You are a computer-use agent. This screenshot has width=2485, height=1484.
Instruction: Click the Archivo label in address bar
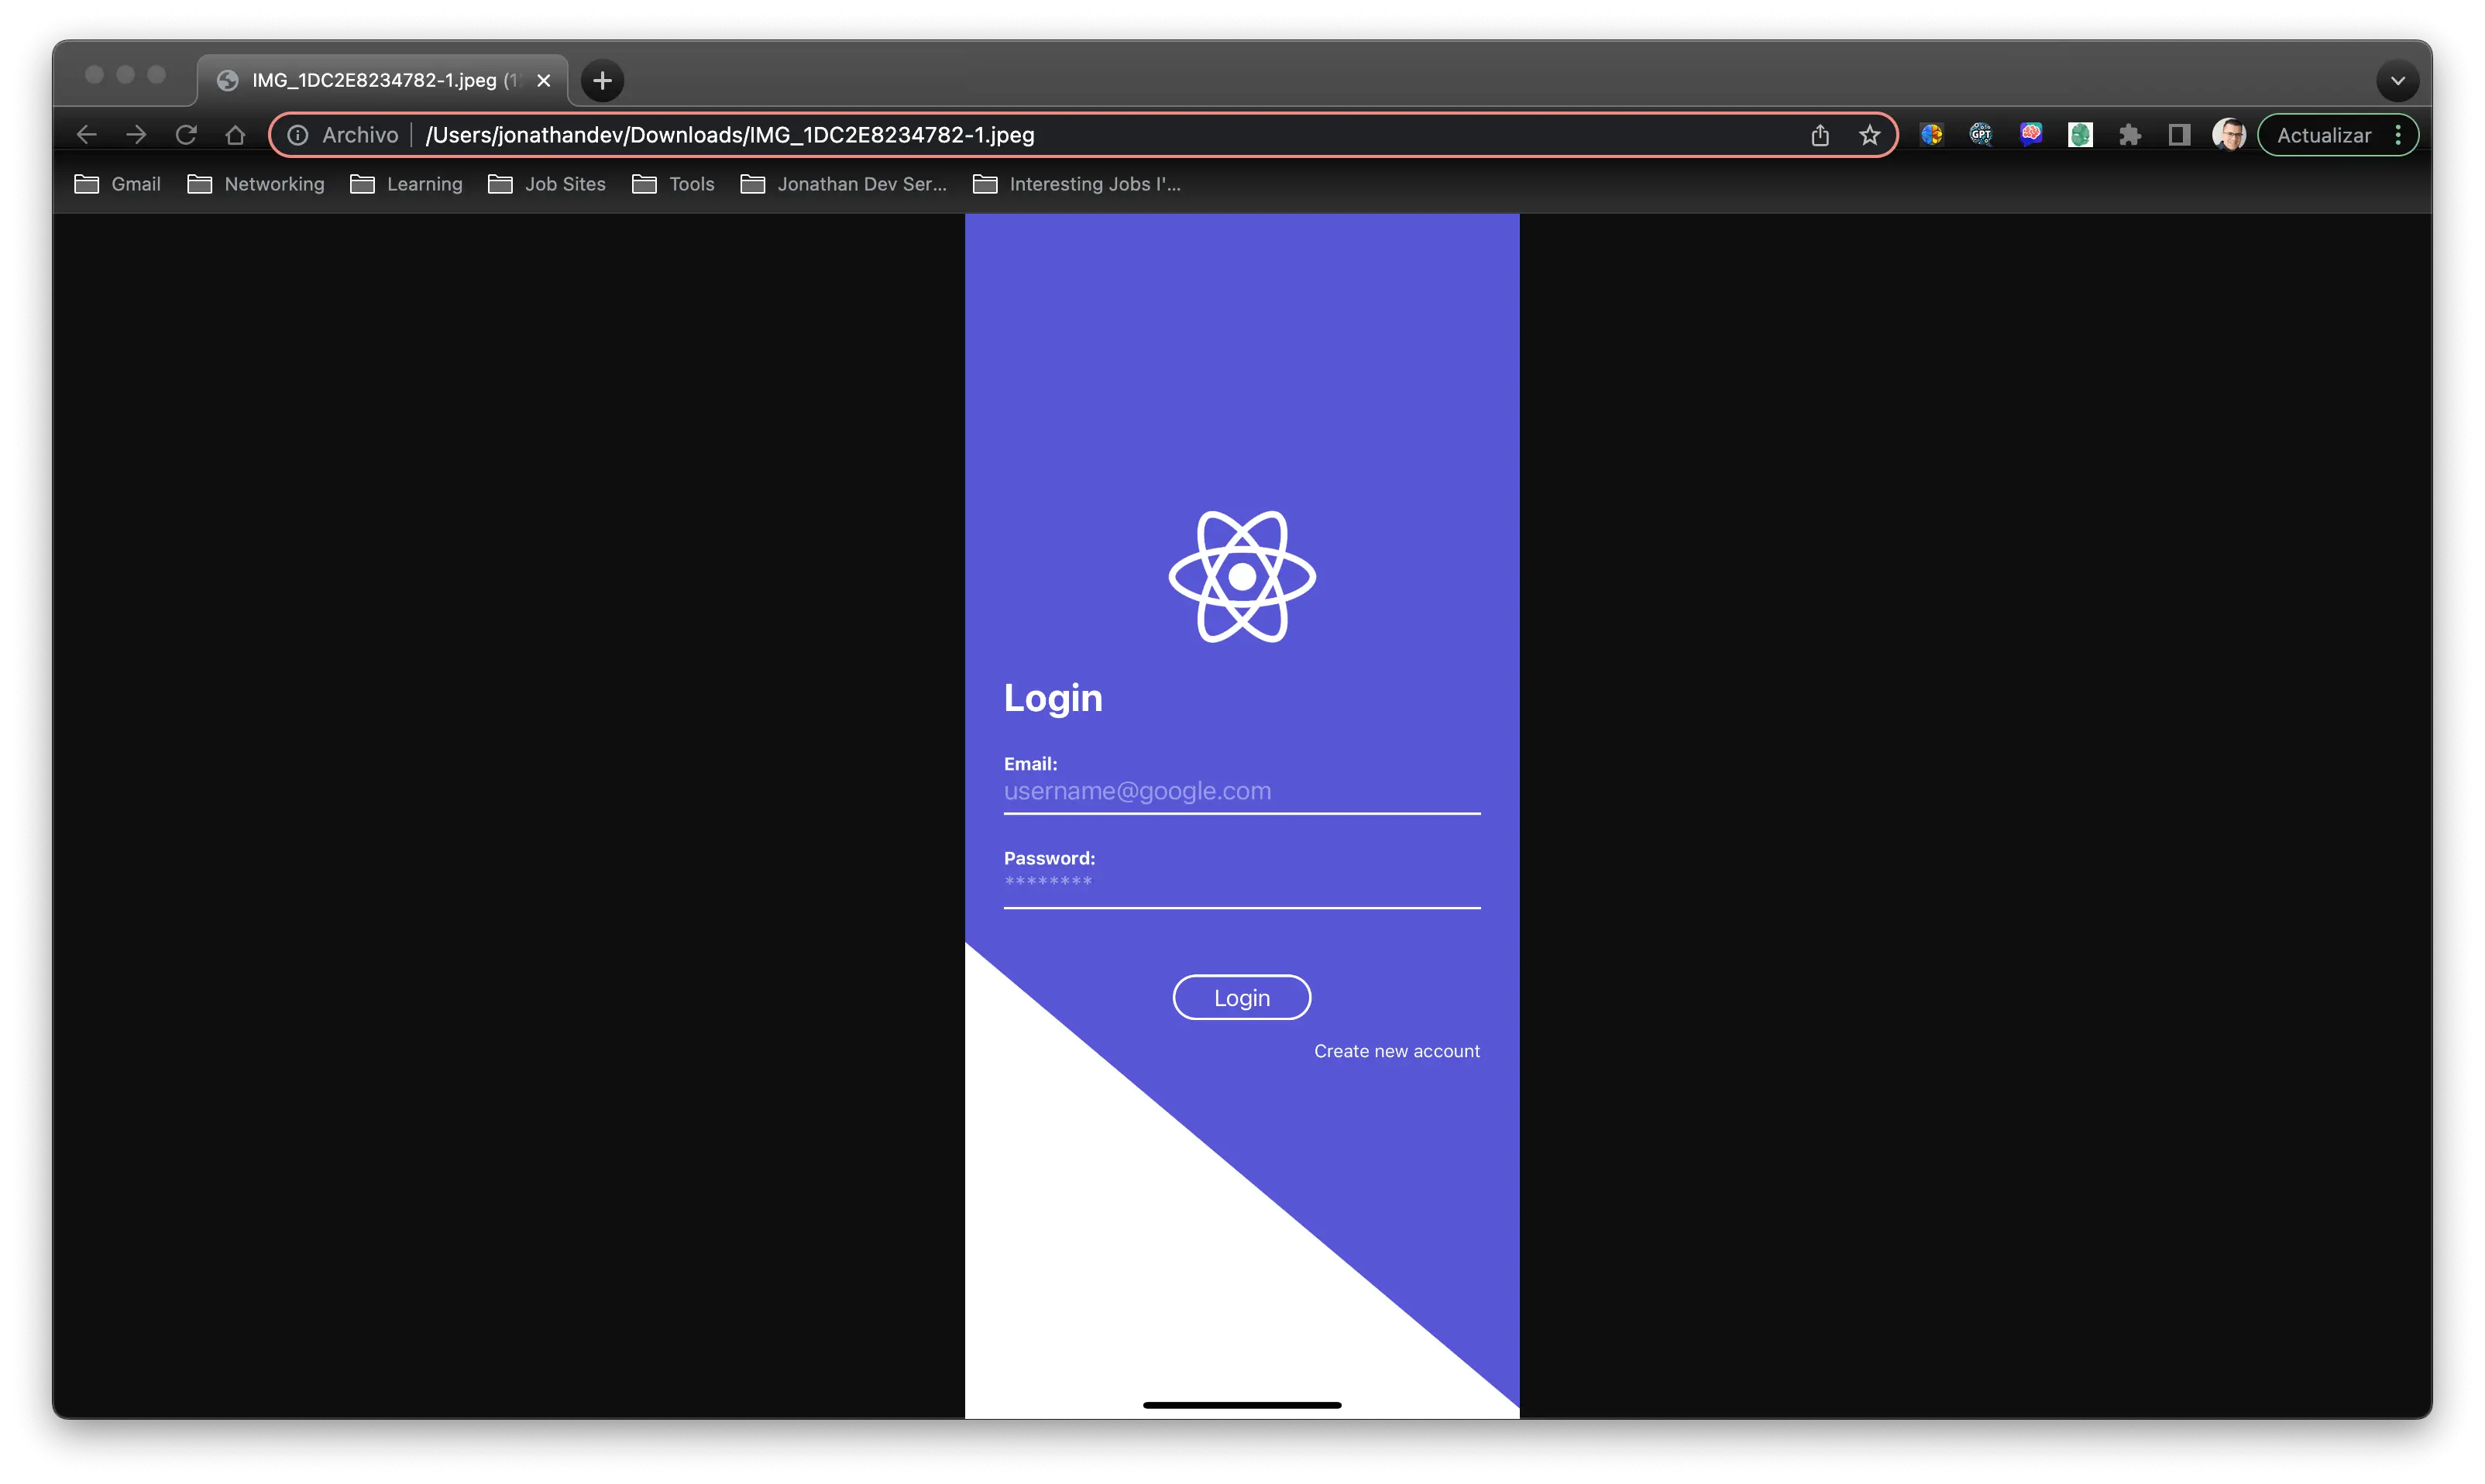(x=360, y=135)
